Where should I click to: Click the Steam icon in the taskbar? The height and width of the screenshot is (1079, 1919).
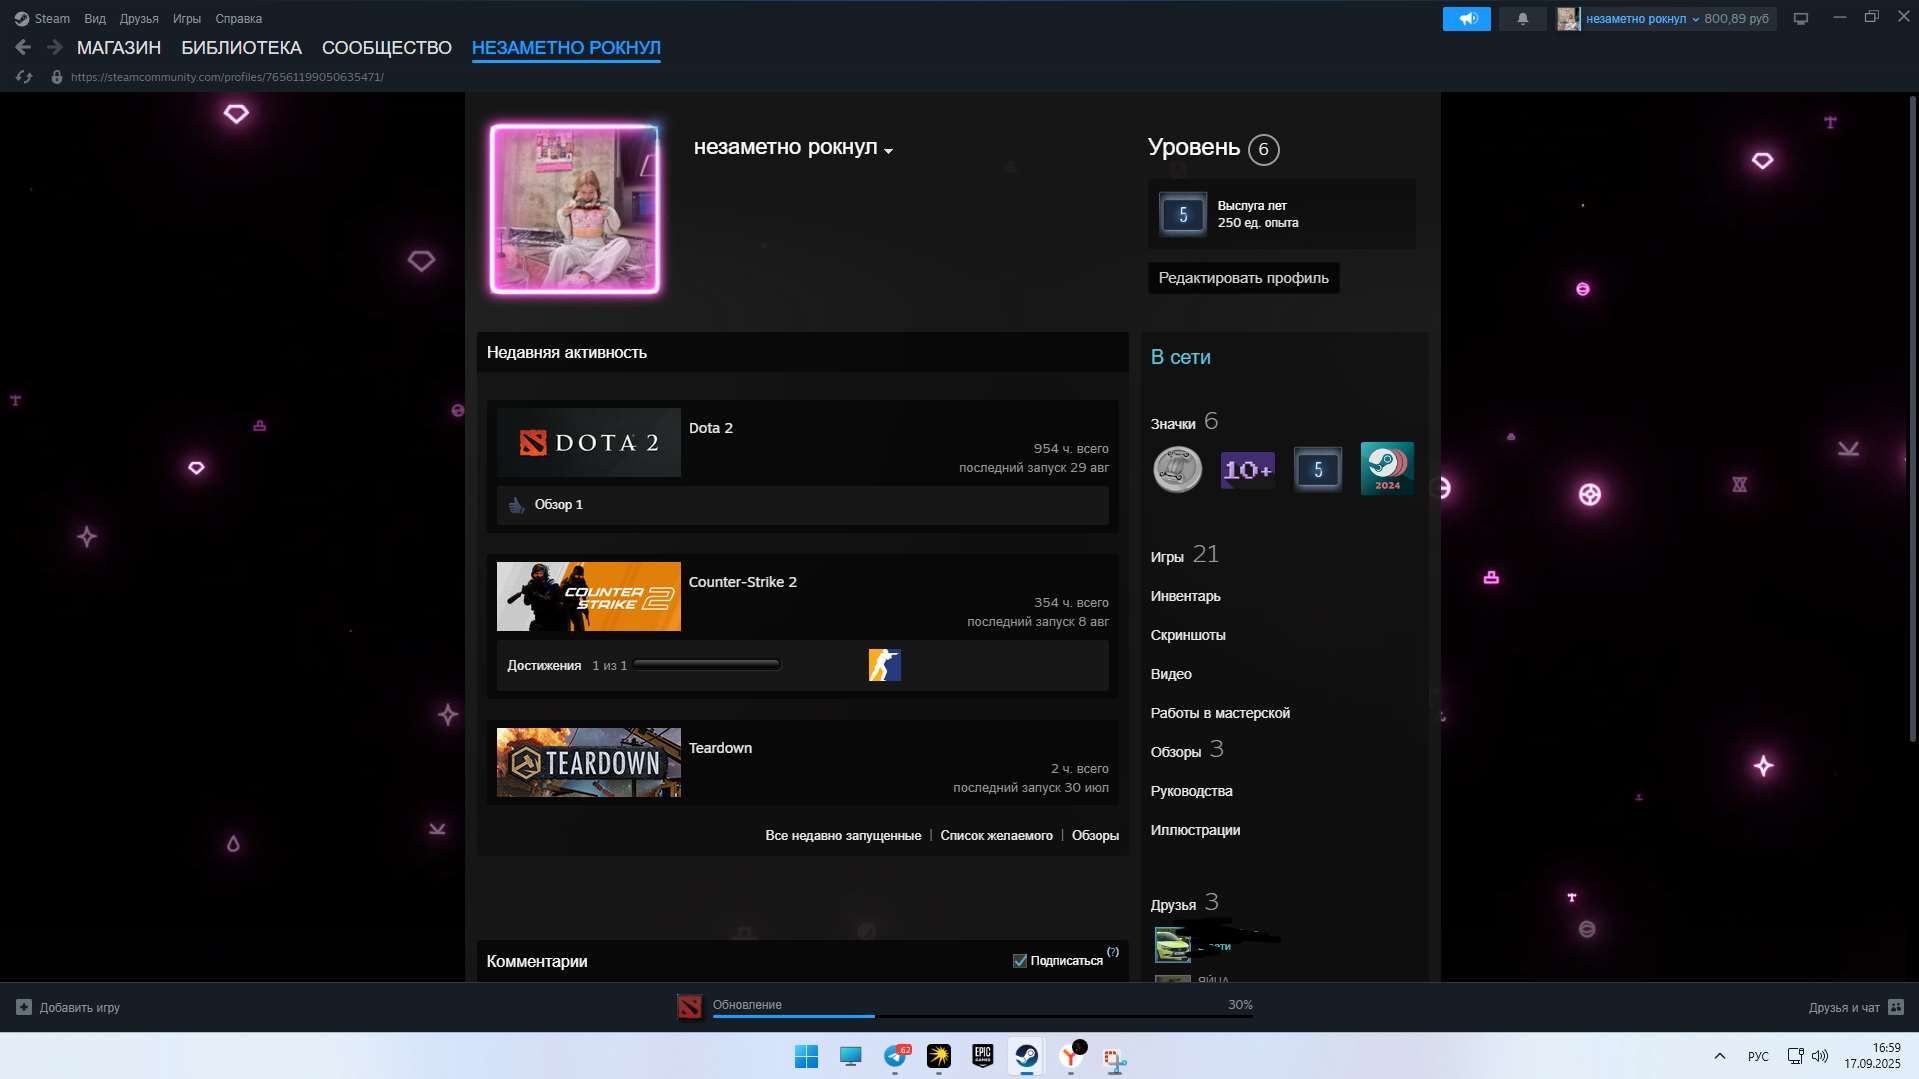pyautogui.click(x=1026, y=1056)
